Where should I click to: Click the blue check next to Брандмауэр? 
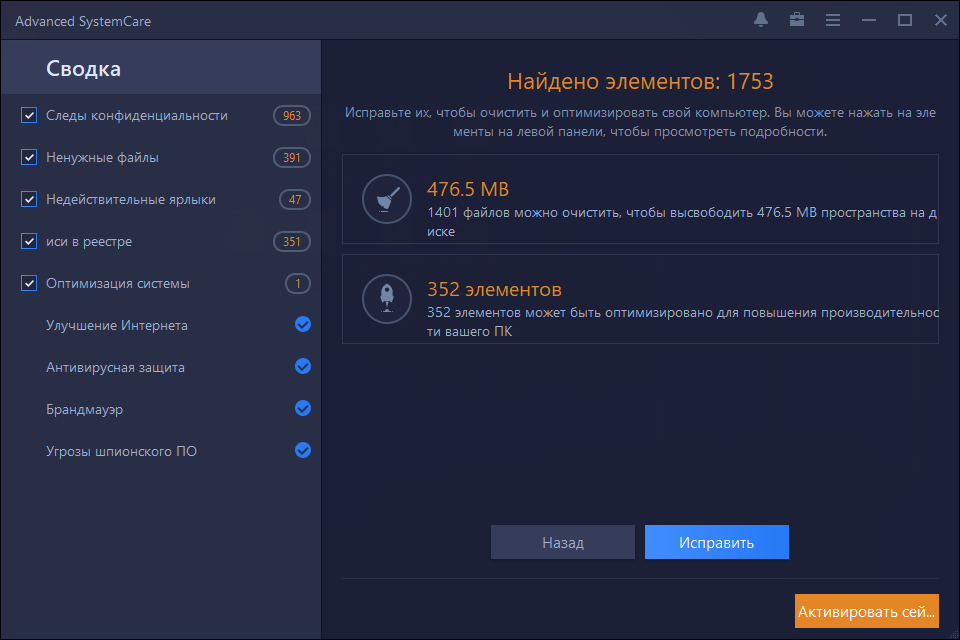[302, 408]
